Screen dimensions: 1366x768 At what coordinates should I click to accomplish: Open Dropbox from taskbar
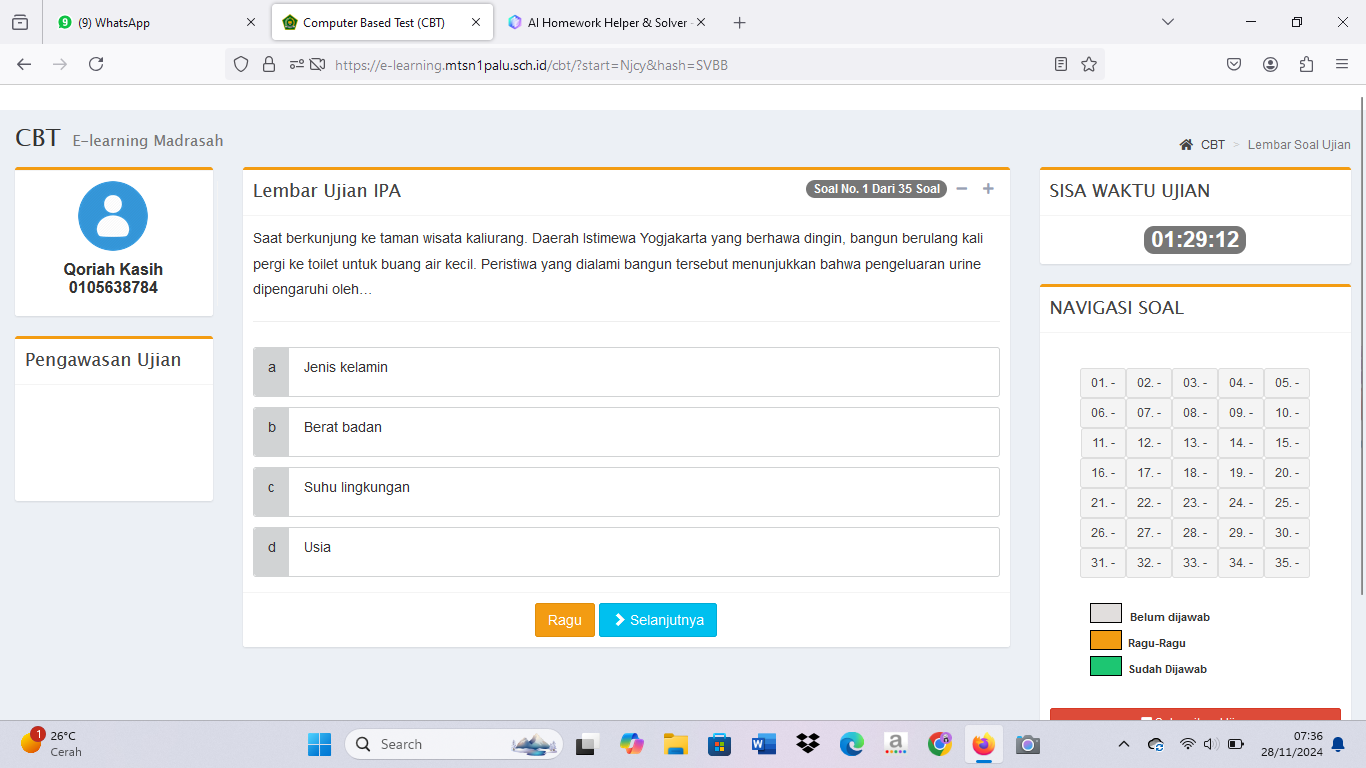(808, 744)
